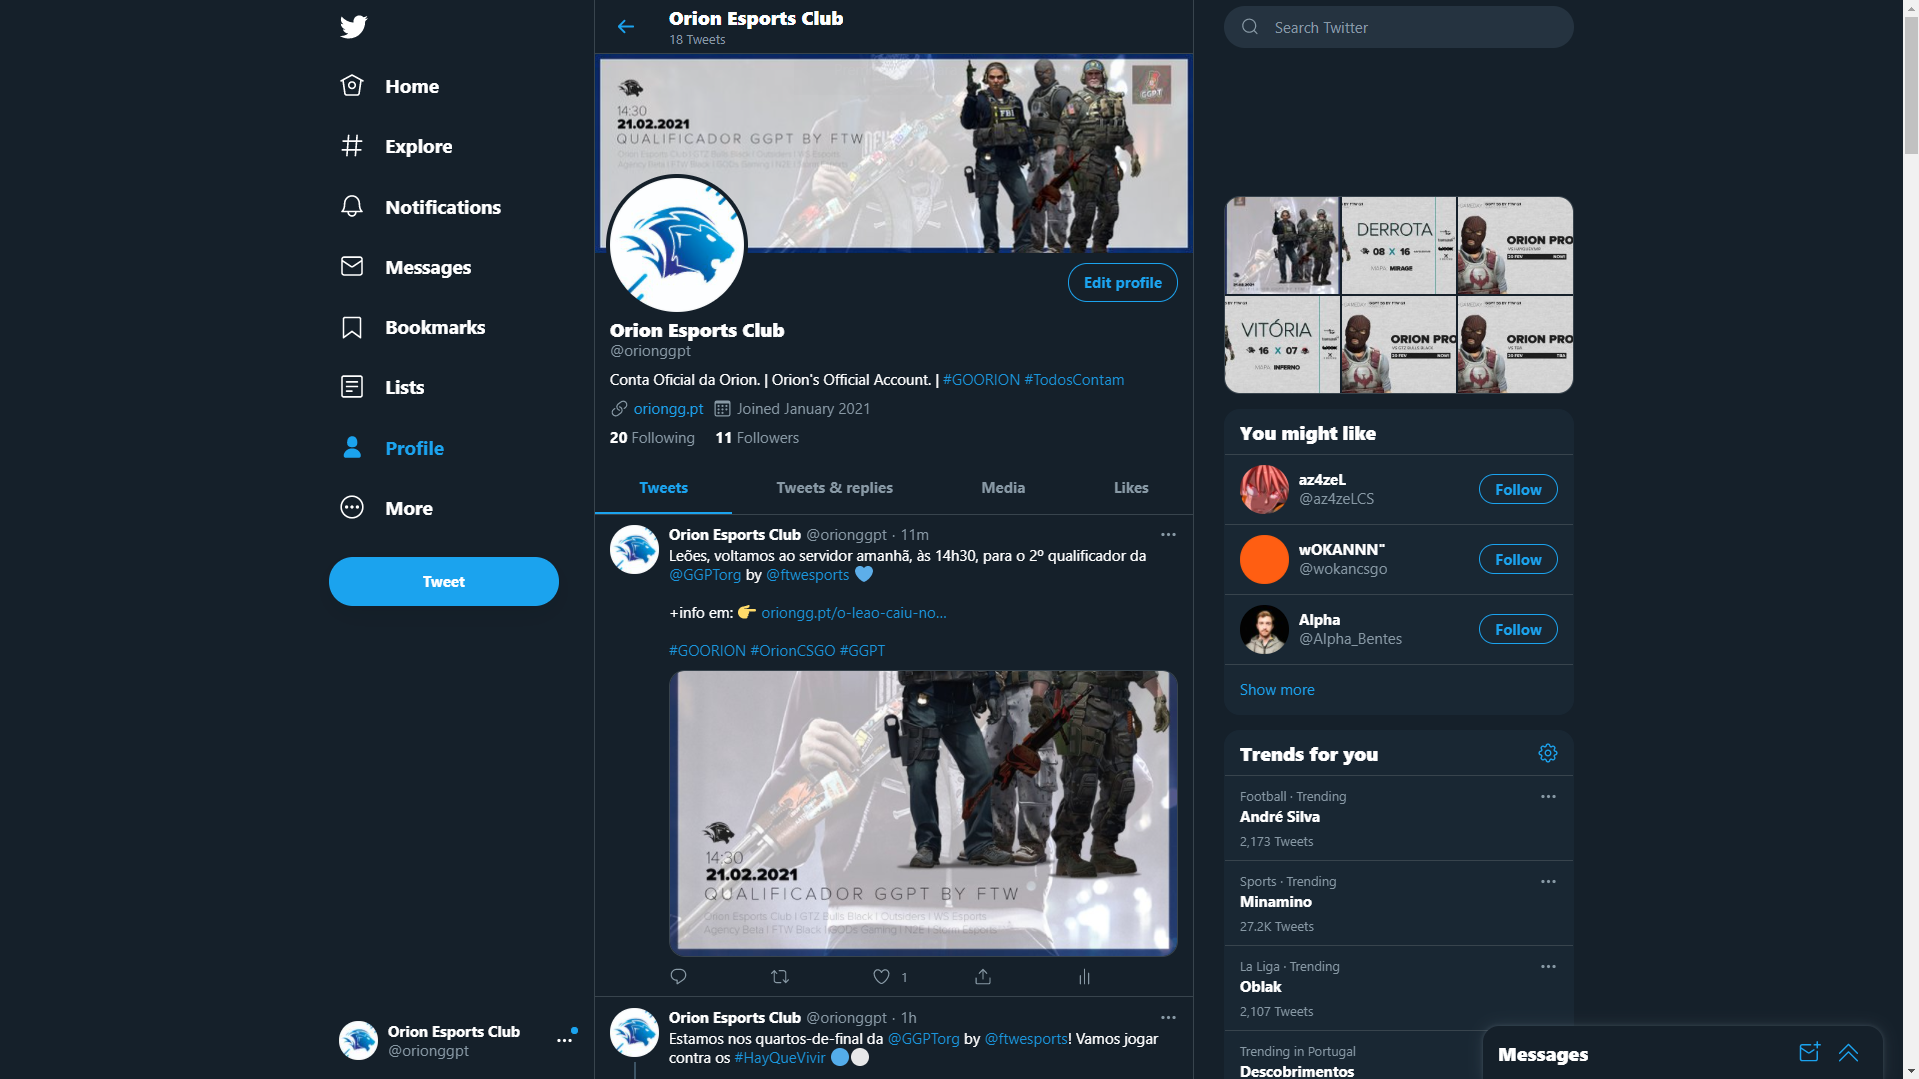The height and width of the screenshot is (1079, 1919).
Task: Open @ftwesports mention in 11m tweet
Action: pos(807,575)
